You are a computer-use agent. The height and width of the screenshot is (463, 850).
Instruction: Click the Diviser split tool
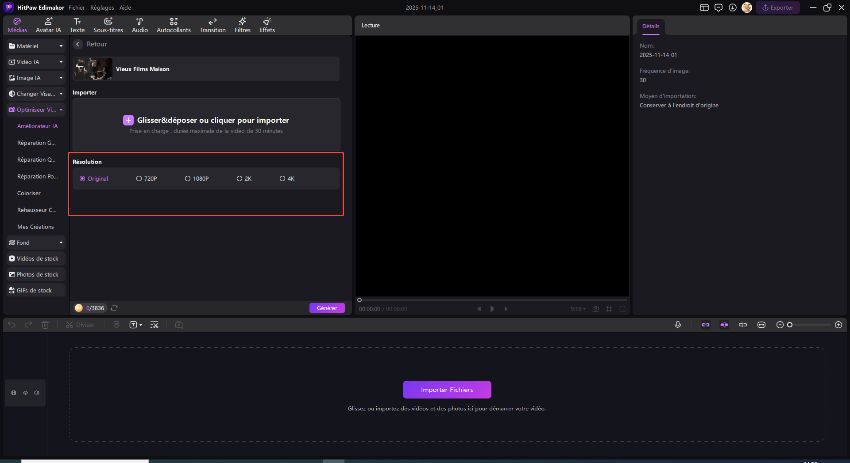(x=80, y=325)
